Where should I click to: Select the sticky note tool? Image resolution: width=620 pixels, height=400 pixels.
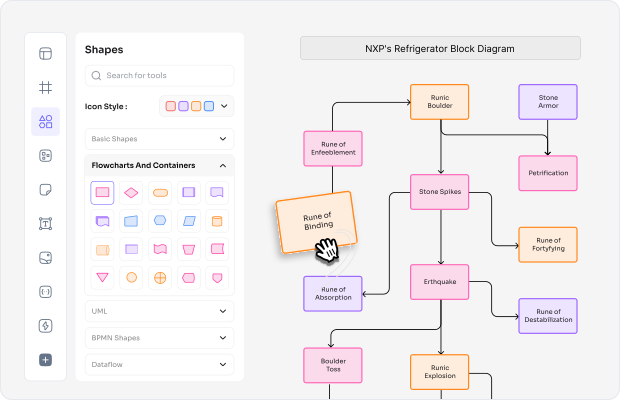[45, 190]
